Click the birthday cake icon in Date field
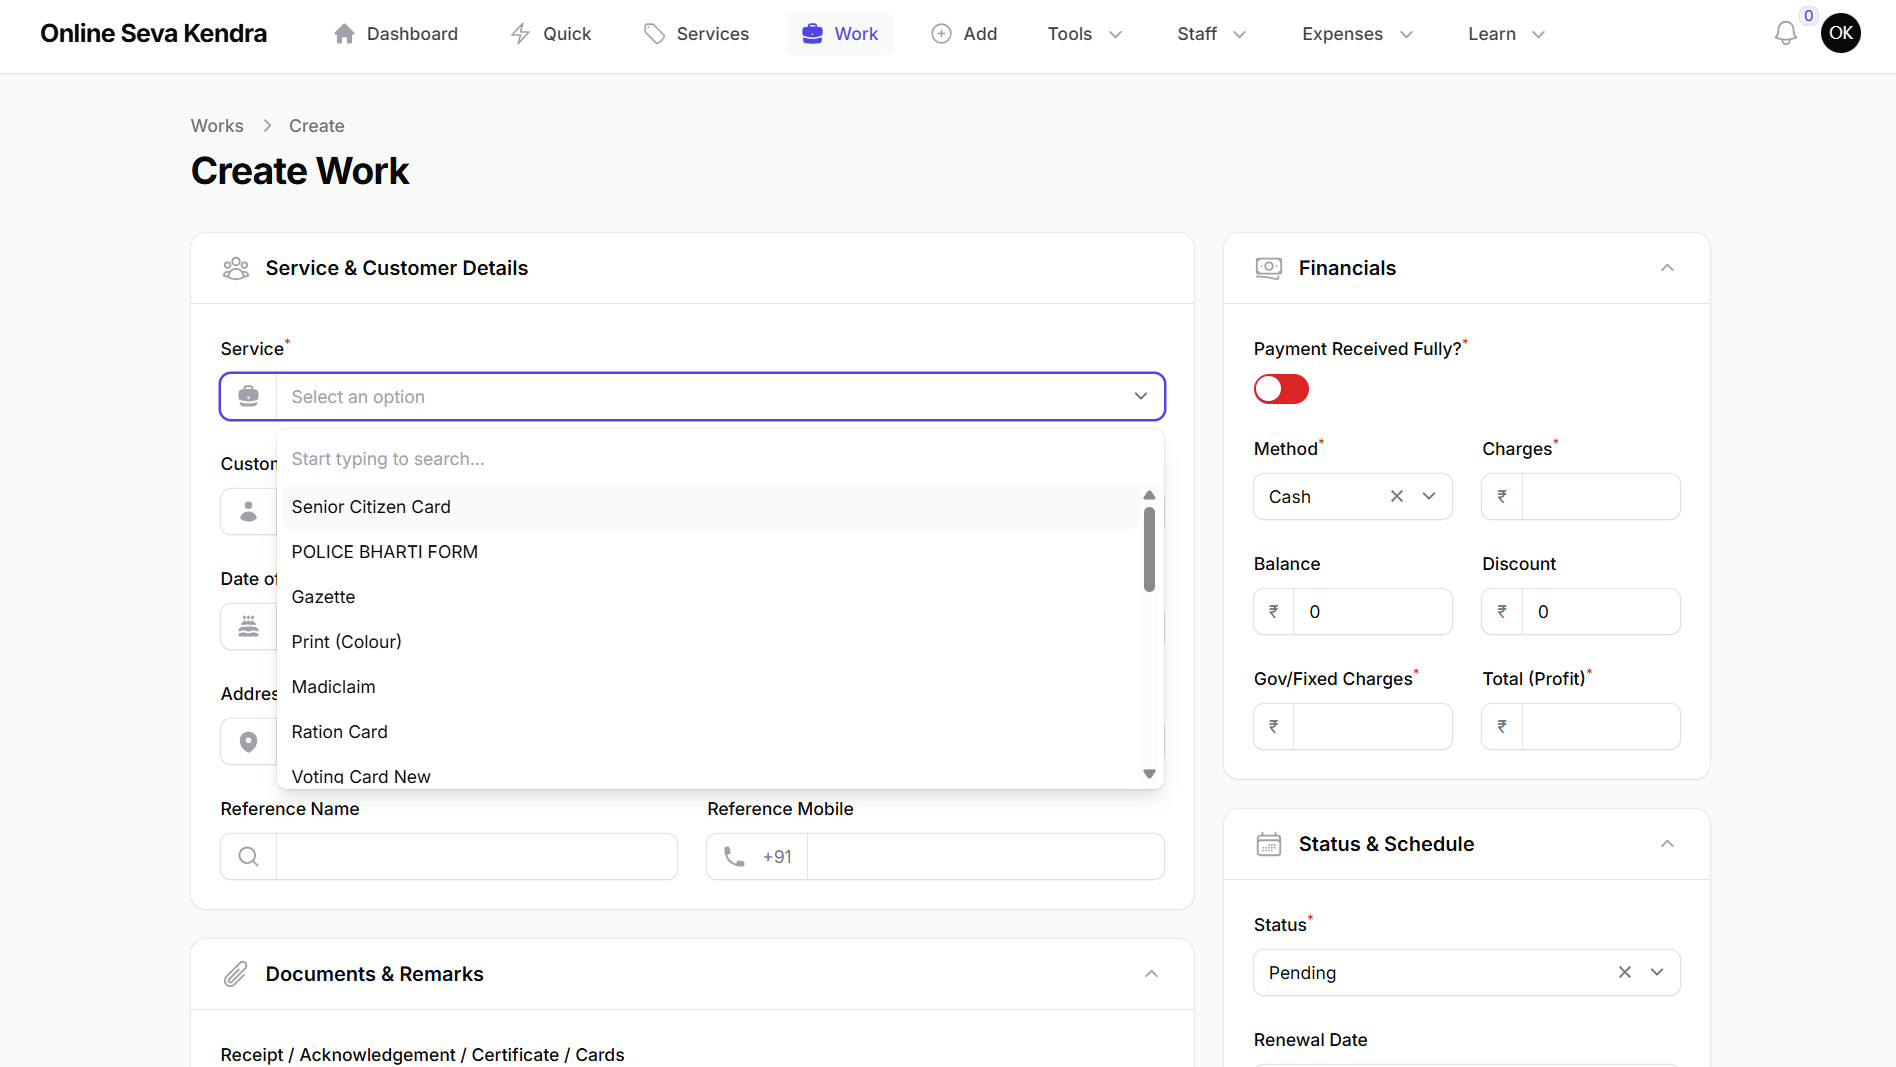 coord(248,627)
